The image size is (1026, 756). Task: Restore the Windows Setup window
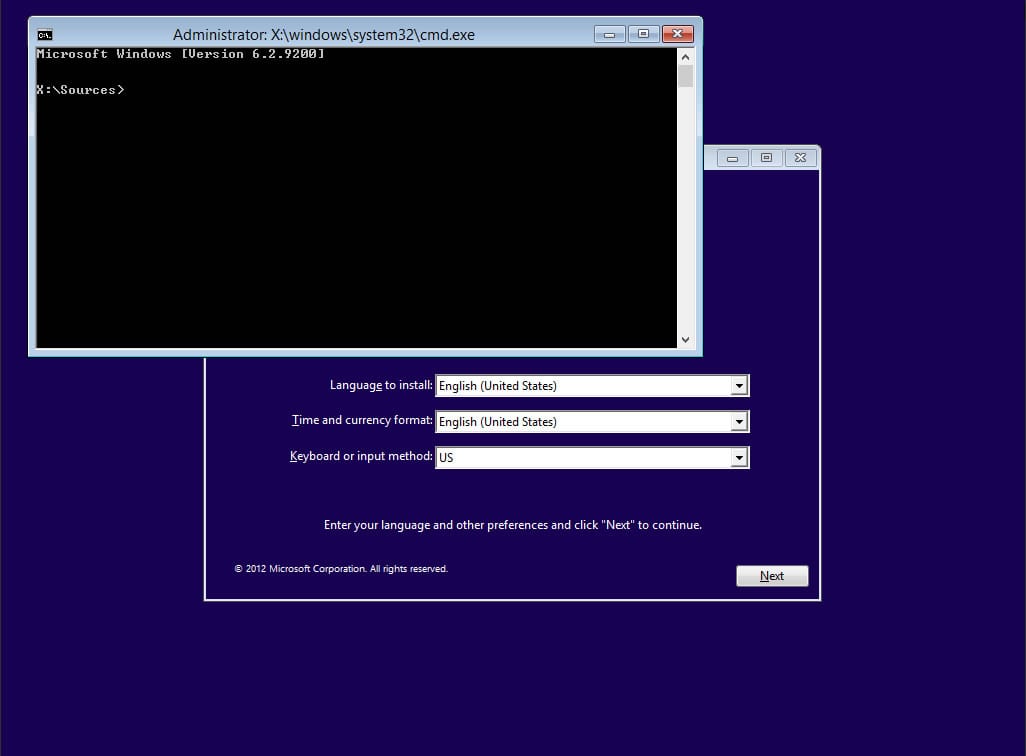tap(765, 157)
